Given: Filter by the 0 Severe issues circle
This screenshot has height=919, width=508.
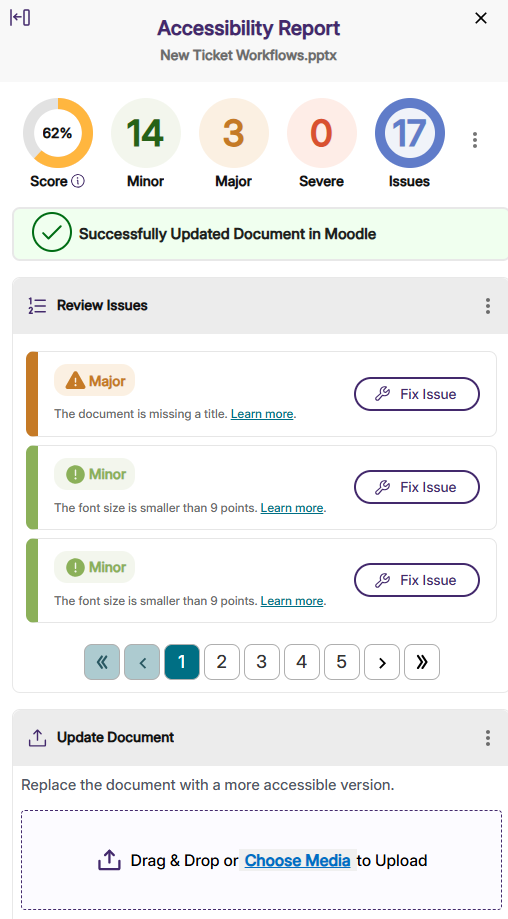Looking at the screenshot, I should (x=322, y=133).
